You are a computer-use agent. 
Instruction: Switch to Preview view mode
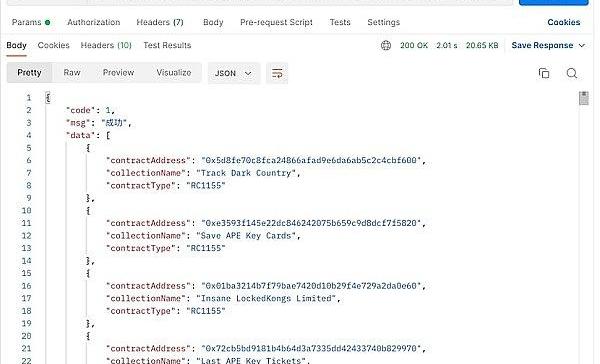click(x=118, y=73)
